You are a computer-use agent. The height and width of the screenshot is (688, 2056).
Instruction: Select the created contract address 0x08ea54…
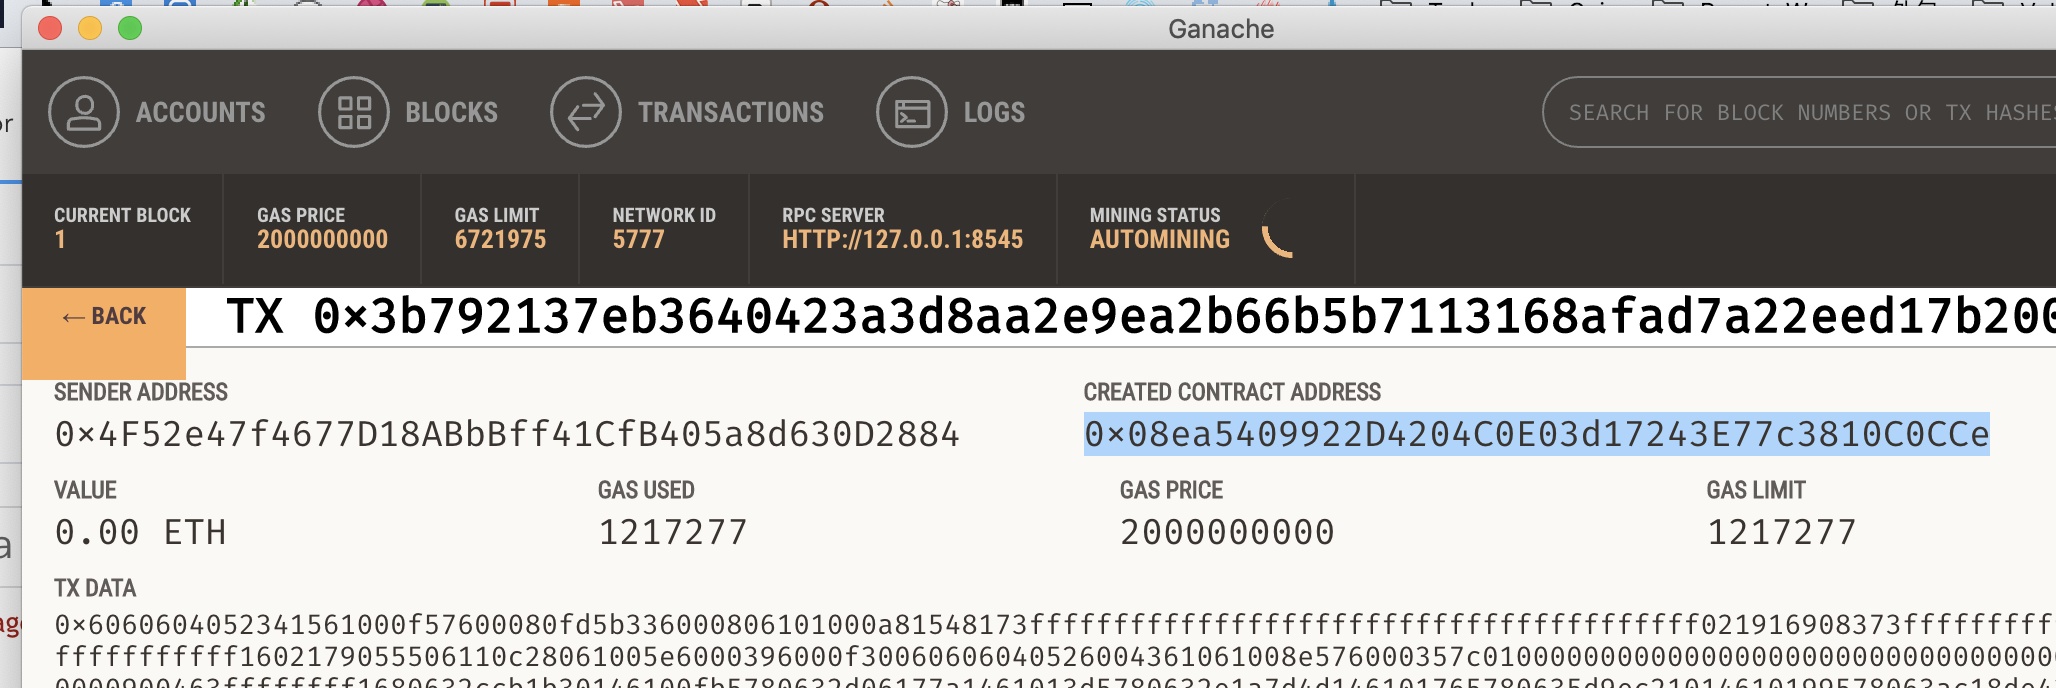pos(1537,434)
